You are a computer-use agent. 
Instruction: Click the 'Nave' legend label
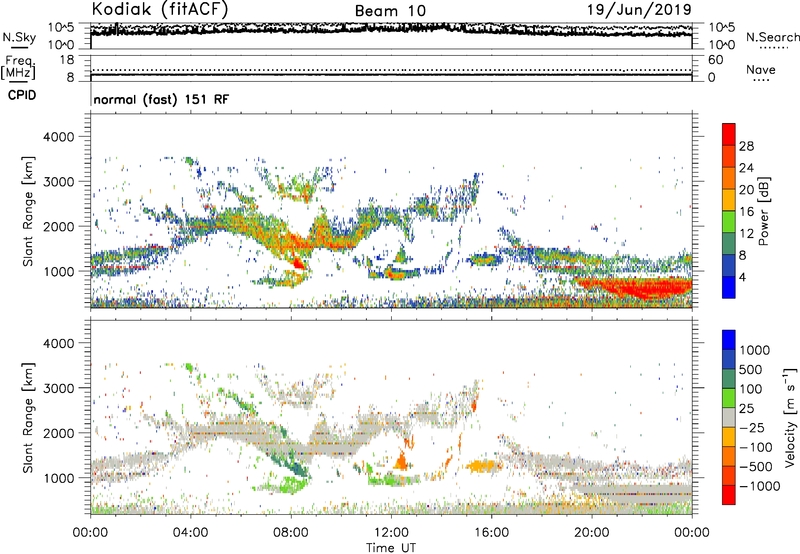(761, 70)
